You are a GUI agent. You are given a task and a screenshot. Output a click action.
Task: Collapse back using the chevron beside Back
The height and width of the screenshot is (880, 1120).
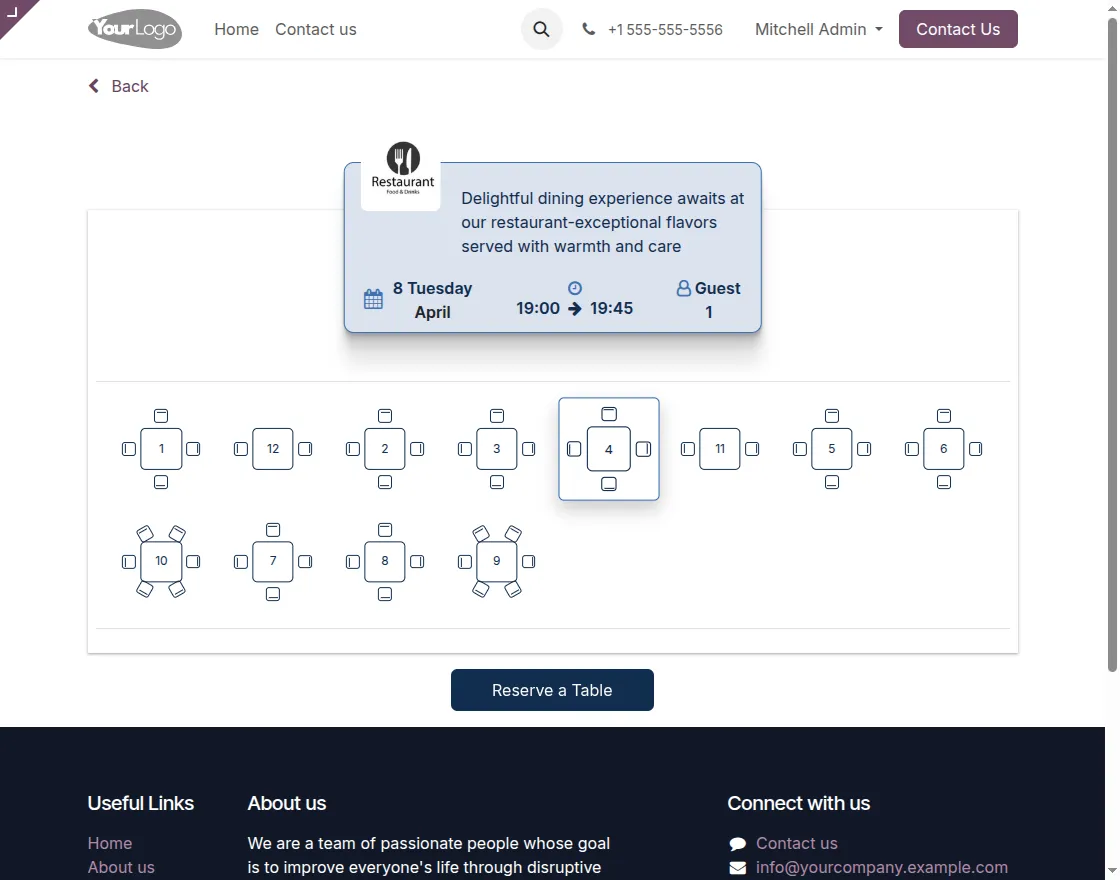93,86
